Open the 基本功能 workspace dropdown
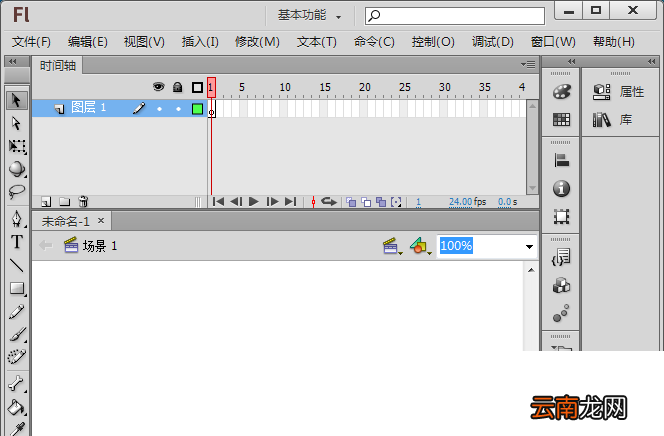The image size is (664, 436). [x=310, y=16]
